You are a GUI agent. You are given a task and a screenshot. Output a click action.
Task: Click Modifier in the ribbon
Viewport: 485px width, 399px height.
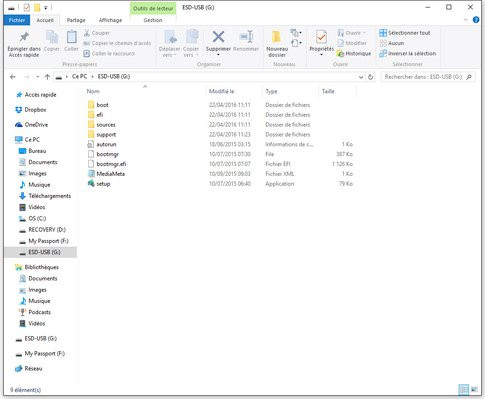(x=352, y=43)
